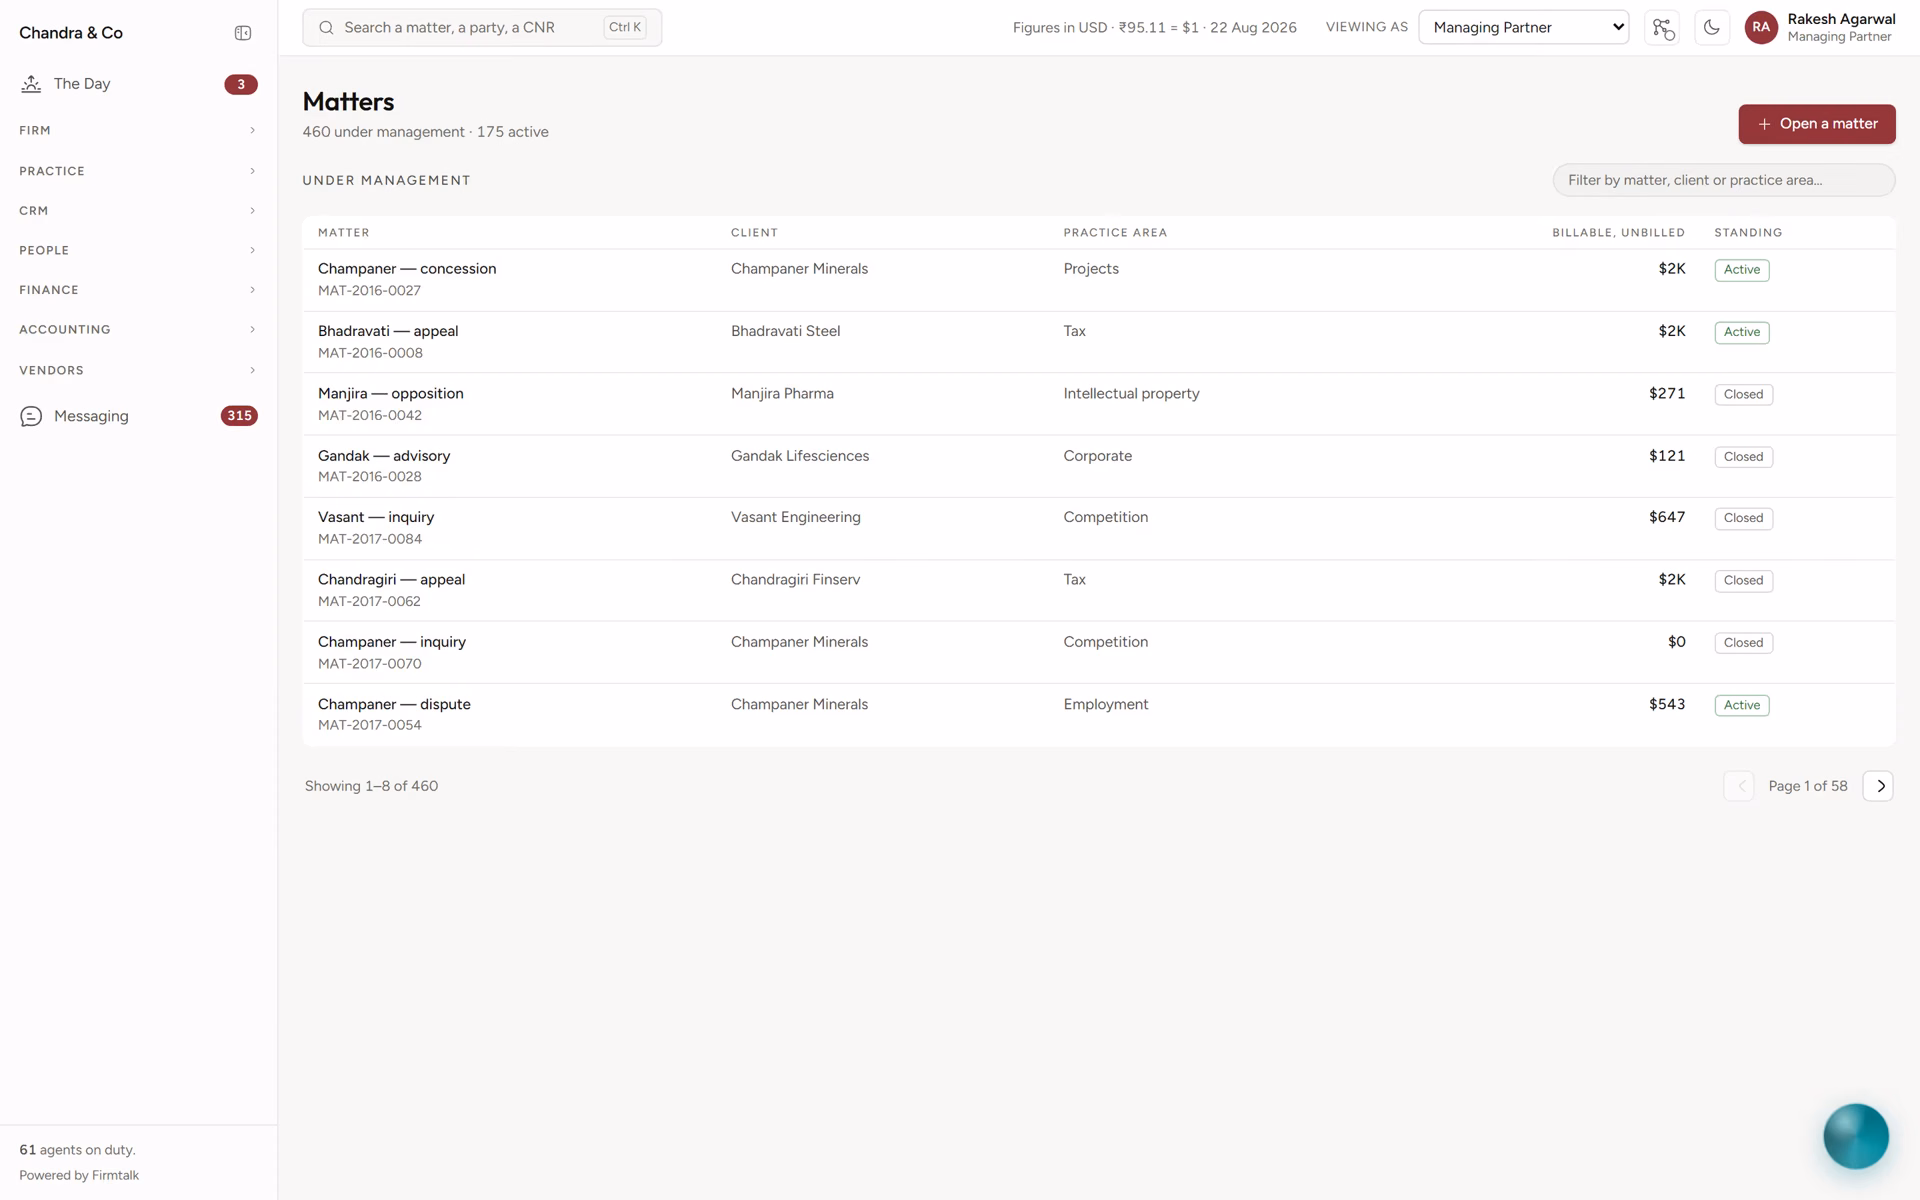Click the RA user avatar
1920x1200 pixels.
pyautogui.click(x=1761, y=28)
